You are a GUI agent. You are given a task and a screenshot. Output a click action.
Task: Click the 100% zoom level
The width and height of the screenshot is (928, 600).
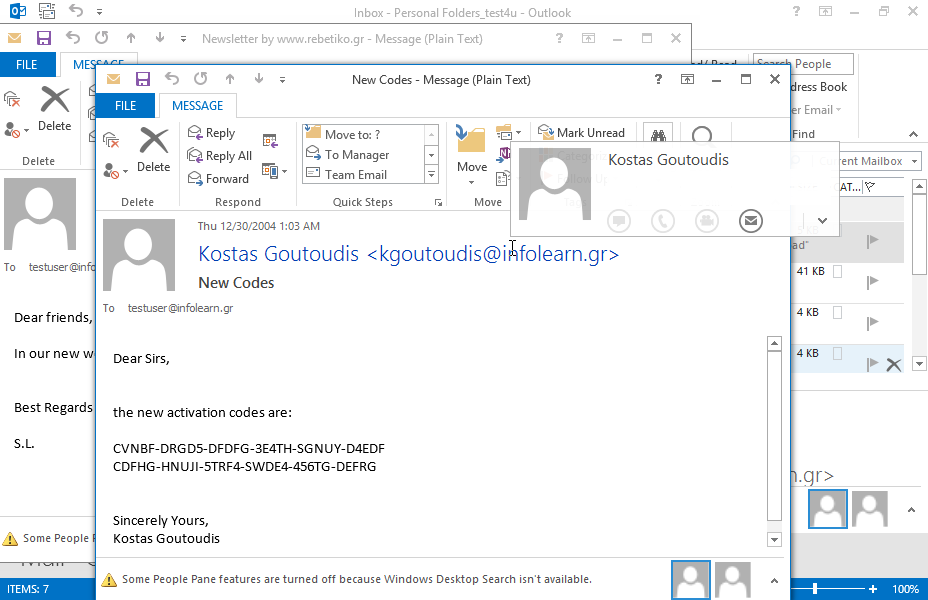pos(906,589)
